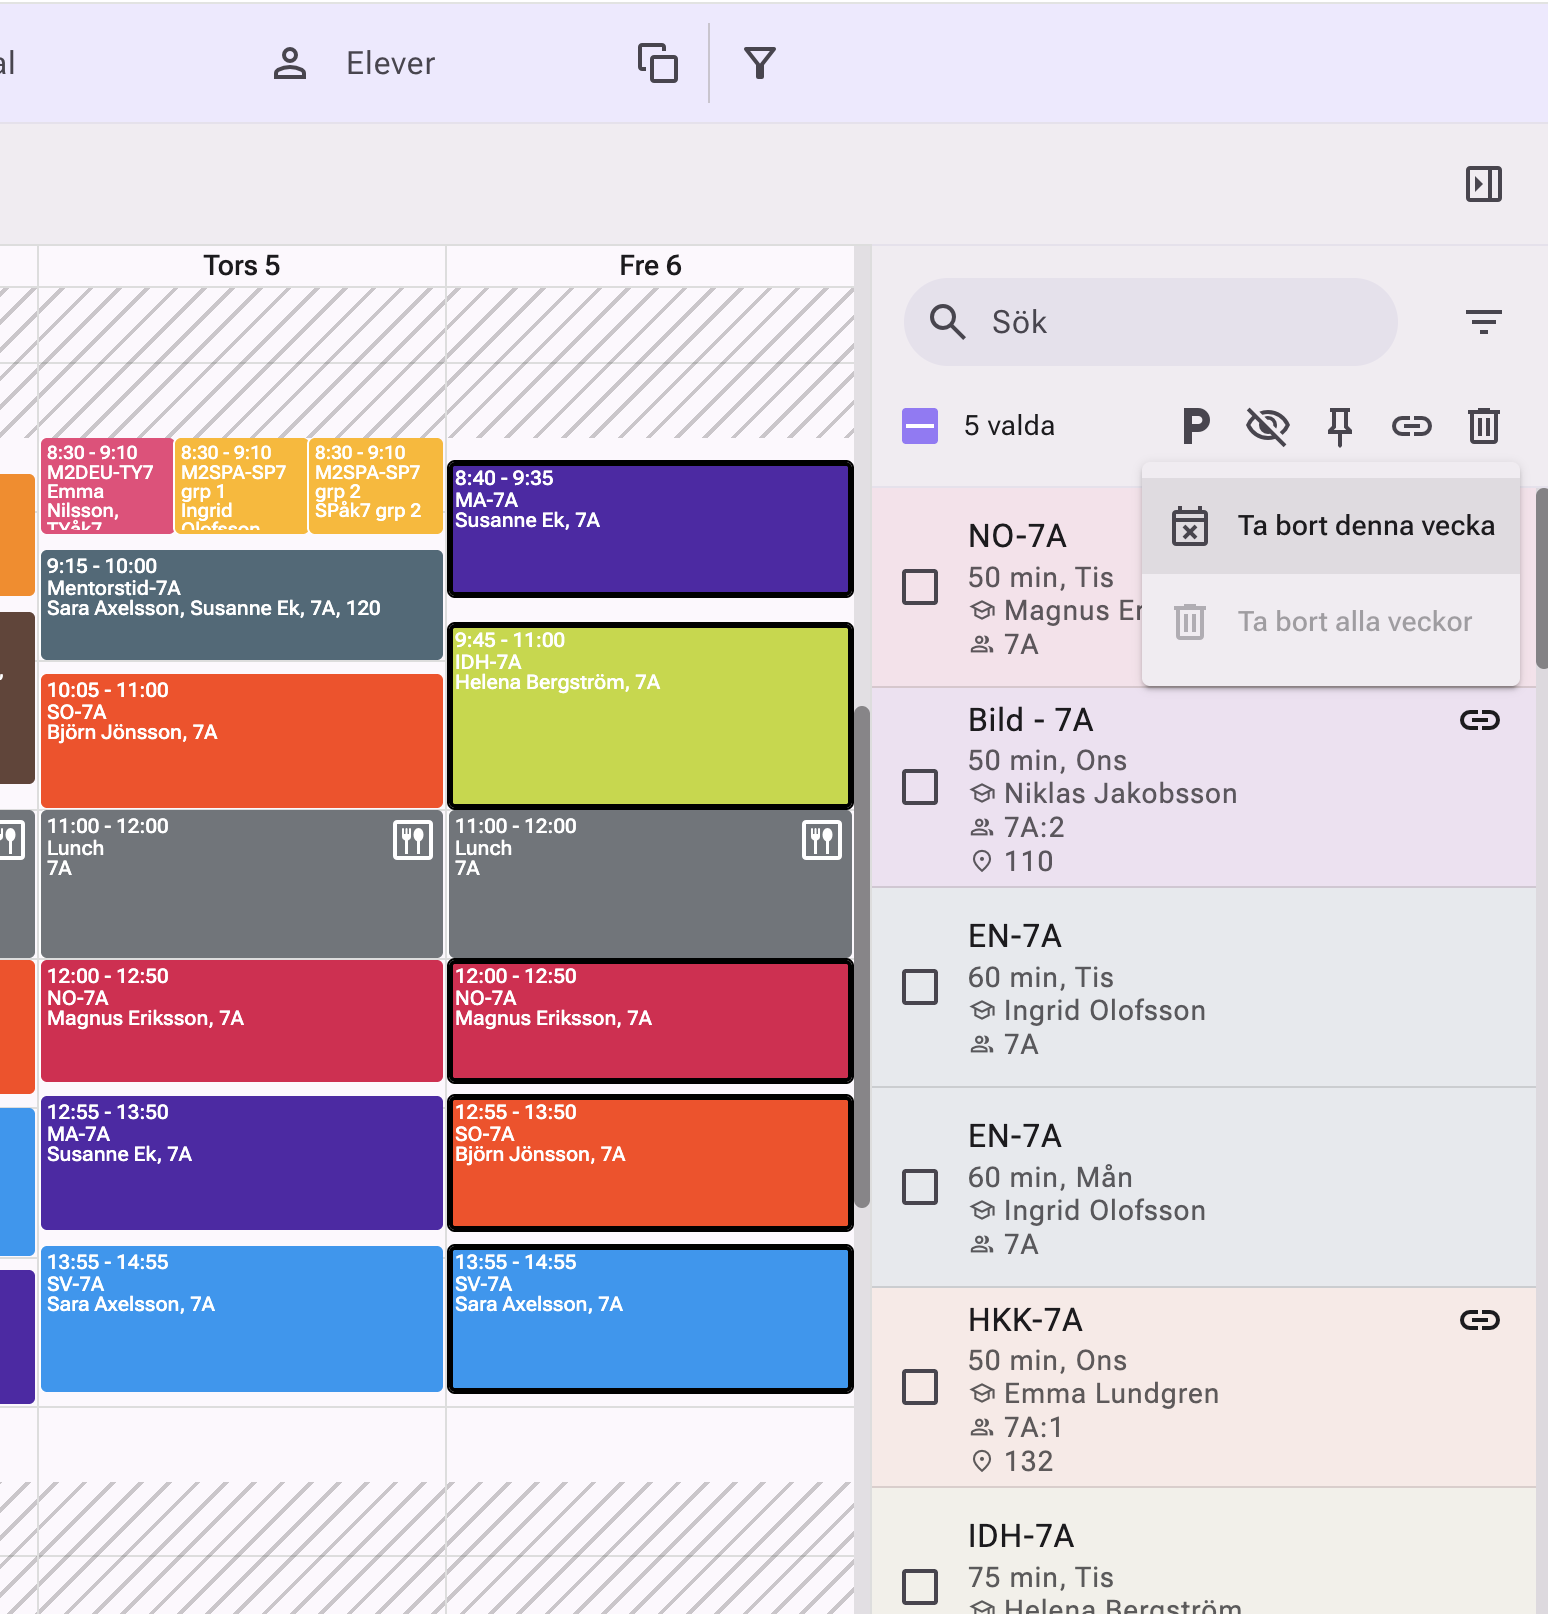The height and width of the screenshot is (1614, 1548).
Task: Click the trash delete icon
Action: click(x=1483, y=426)
